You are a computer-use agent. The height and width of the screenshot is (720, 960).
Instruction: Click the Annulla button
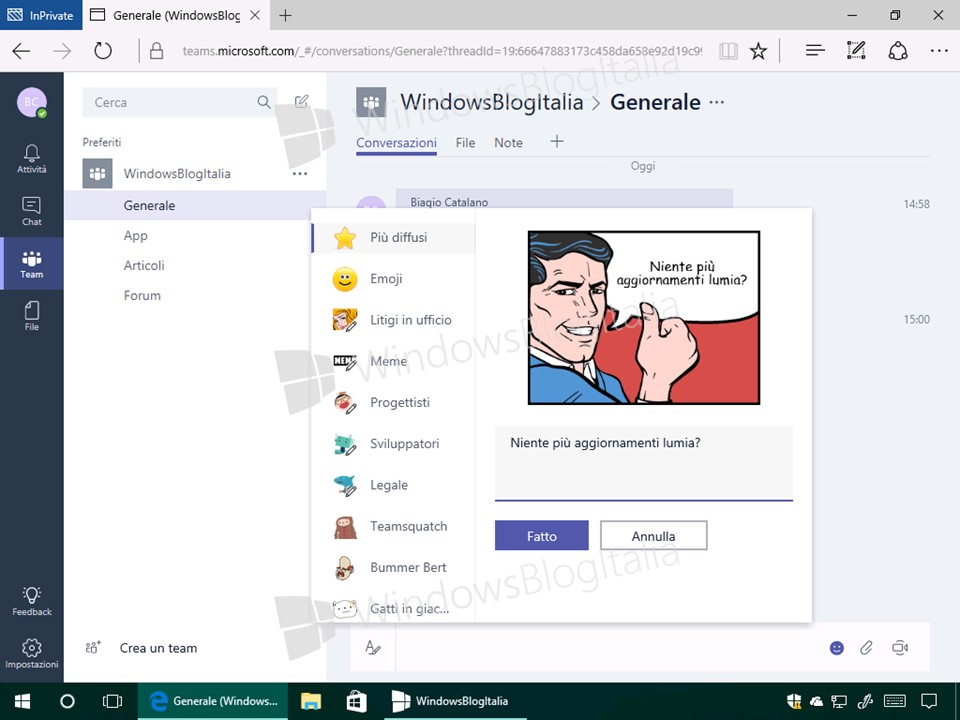click(653, 536)
